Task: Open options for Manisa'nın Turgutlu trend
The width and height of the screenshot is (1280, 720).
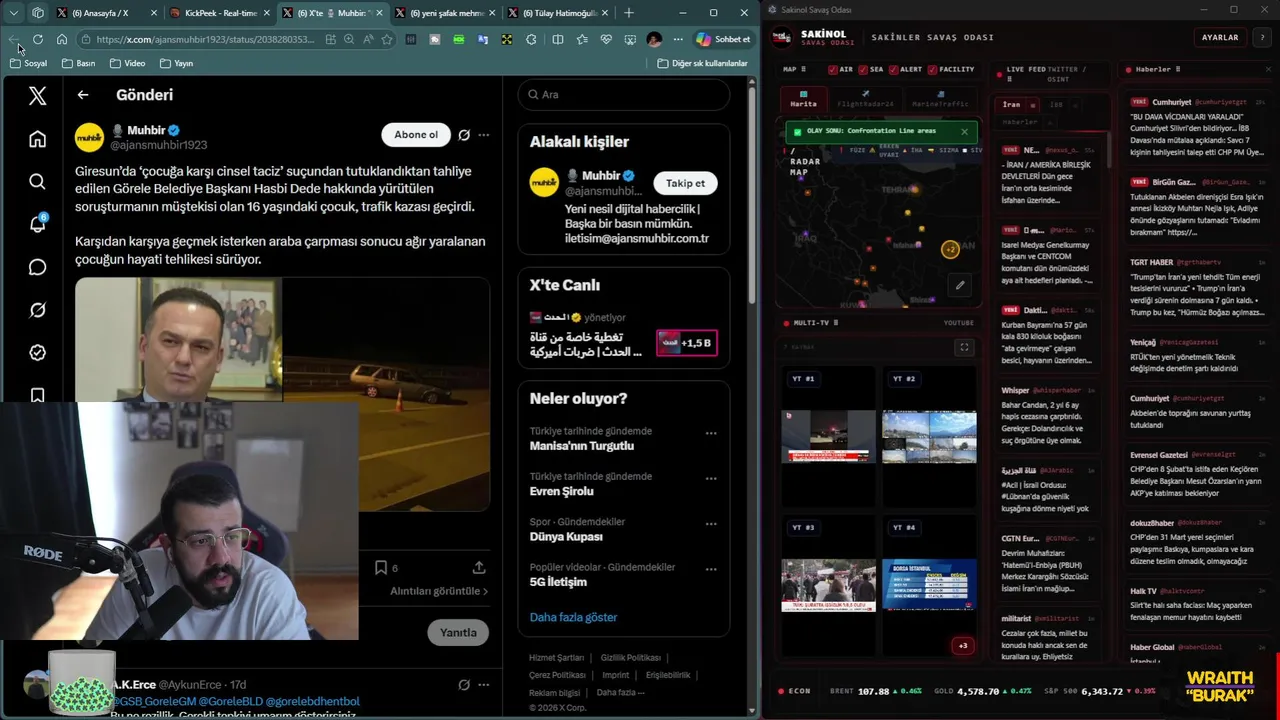Action: click(x=711, y=433)
